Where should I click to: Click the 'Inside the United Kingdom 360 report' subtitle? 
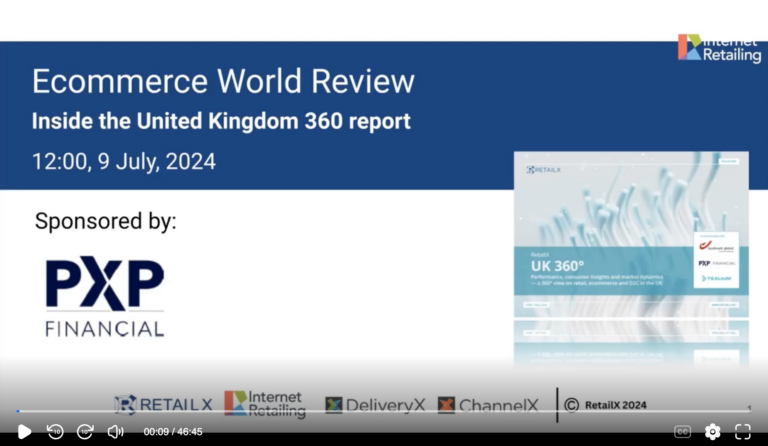click(x=221, y=121)
